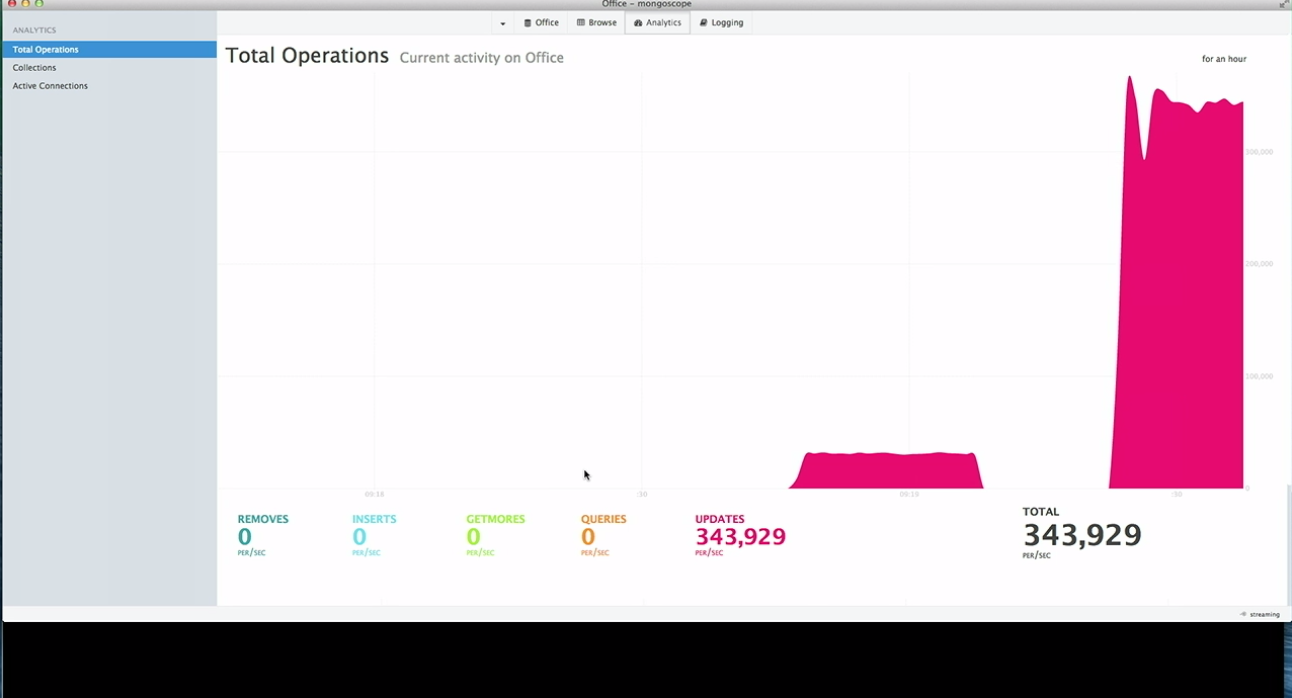Click the Total 343,929 counter
The image size is (1292, 698).
pyautogui.click(x=1082, y=533)
